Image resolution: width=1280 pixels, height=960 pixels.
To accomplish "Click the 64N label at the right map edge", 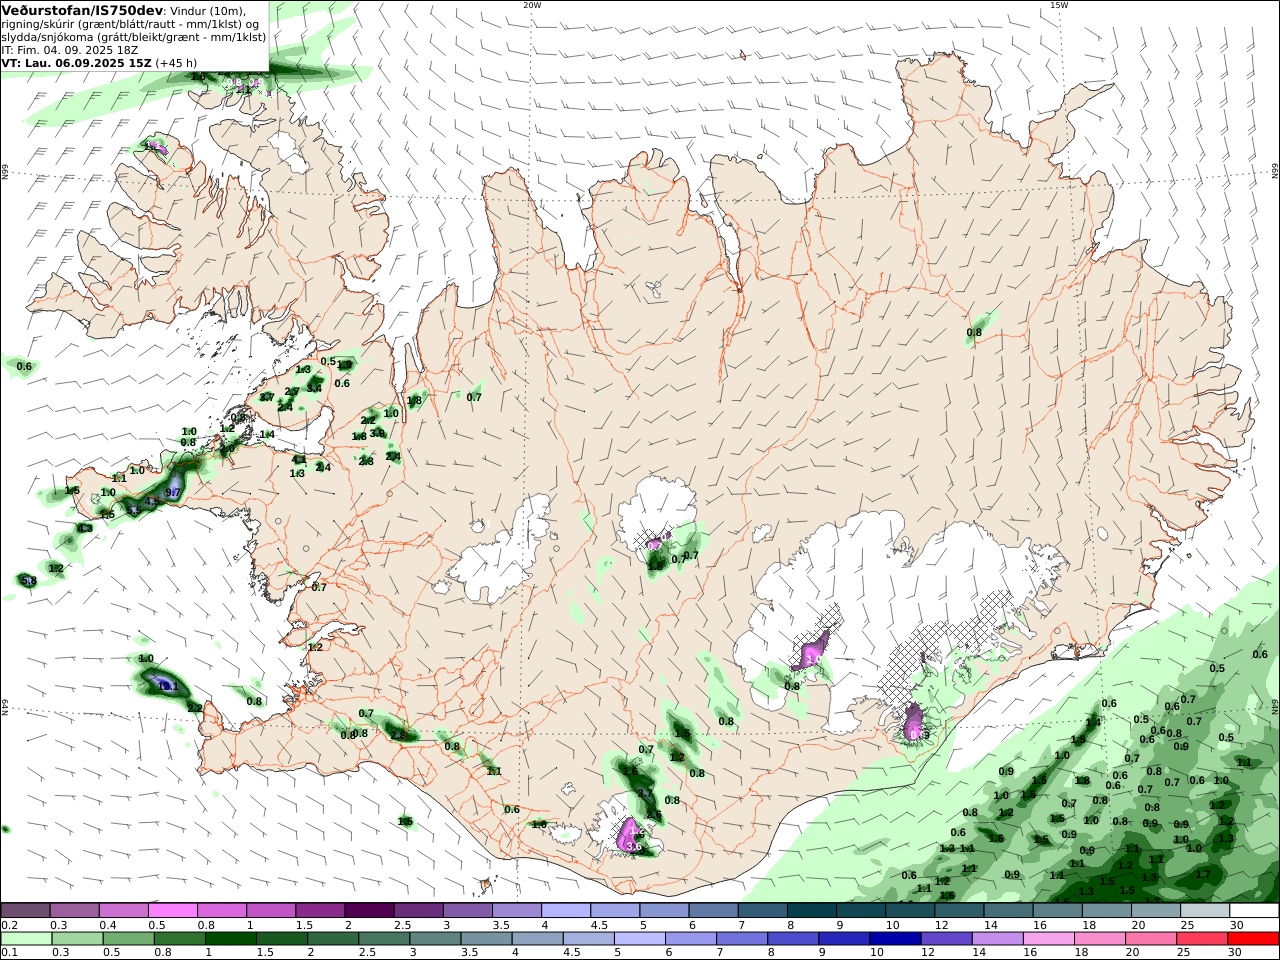I will pyautogui.click(x=1275, y=705).
